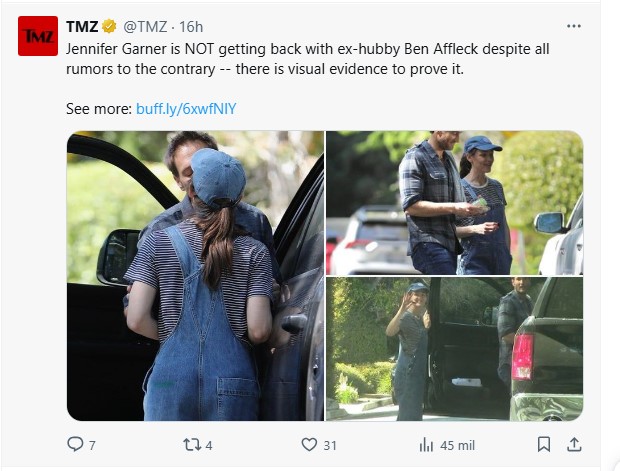
Task: Click the like count 31
Action: click(330, 446)
